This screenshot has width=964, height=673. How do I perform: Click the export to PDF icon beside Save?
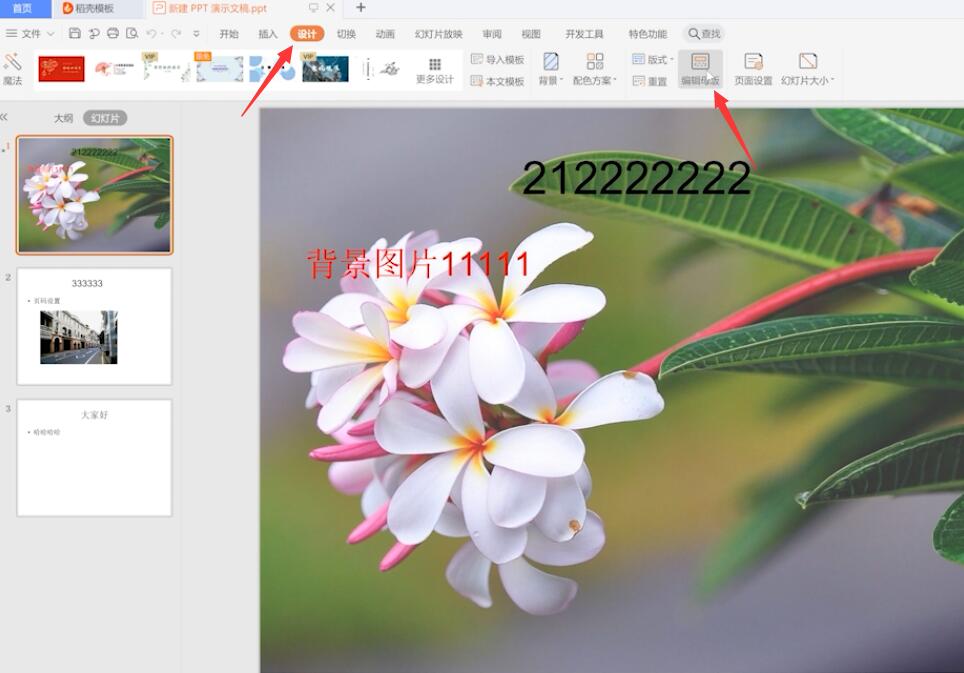tap(94, 33)
